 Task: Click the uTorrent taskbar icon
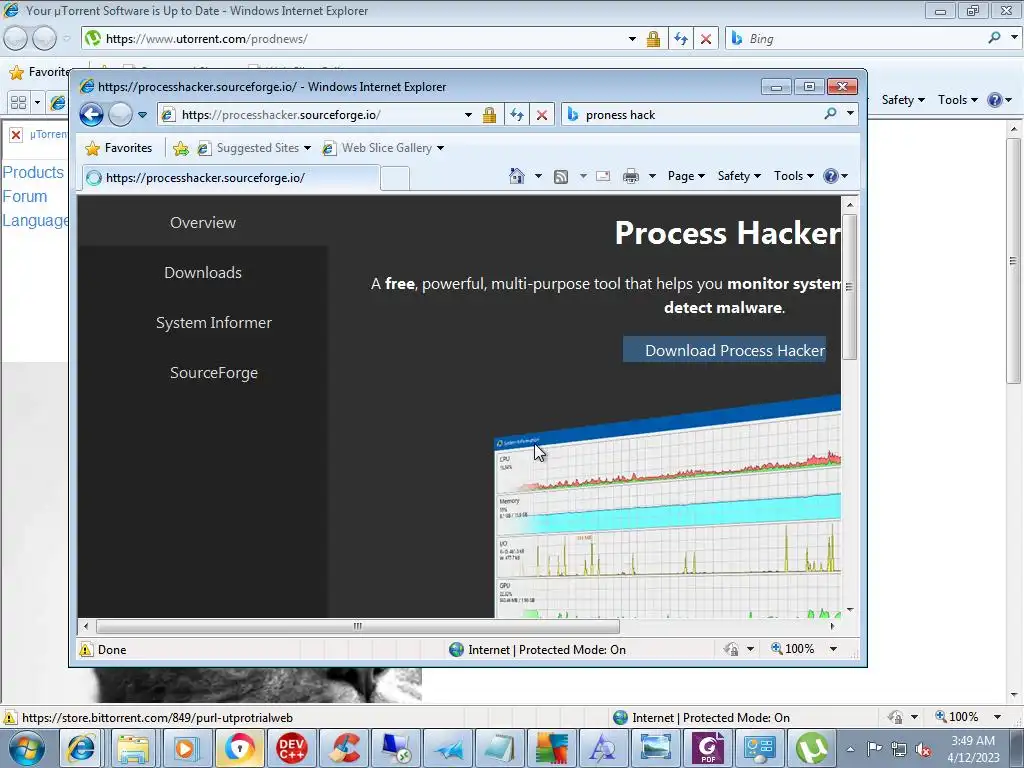pyautogui.click(x=811, y=748)
